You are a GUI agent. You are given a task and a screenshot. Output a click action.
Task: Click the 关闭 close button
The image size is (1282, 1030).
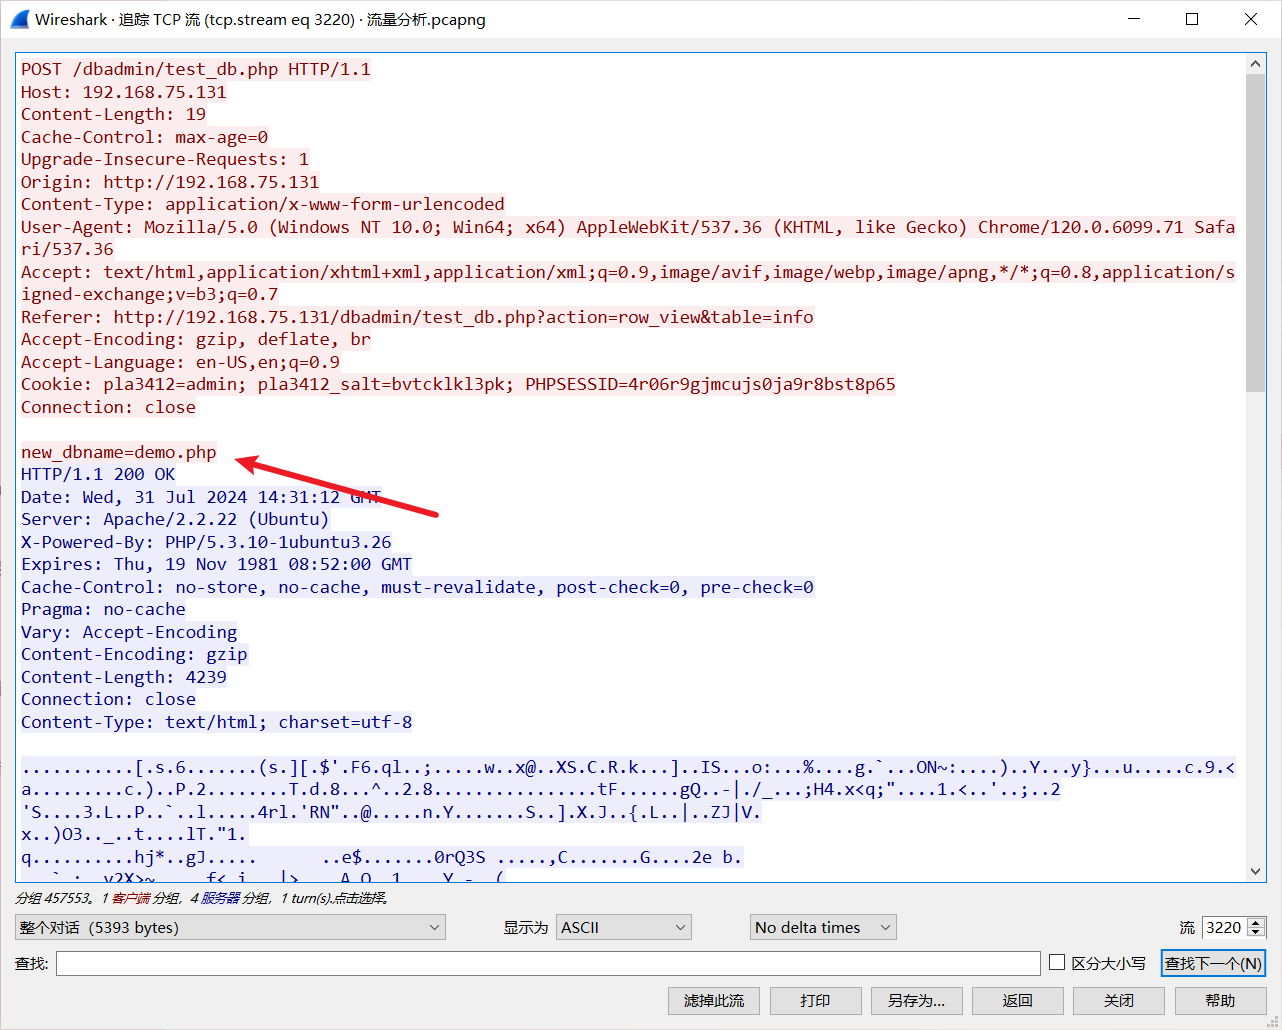[1119, 1000]
